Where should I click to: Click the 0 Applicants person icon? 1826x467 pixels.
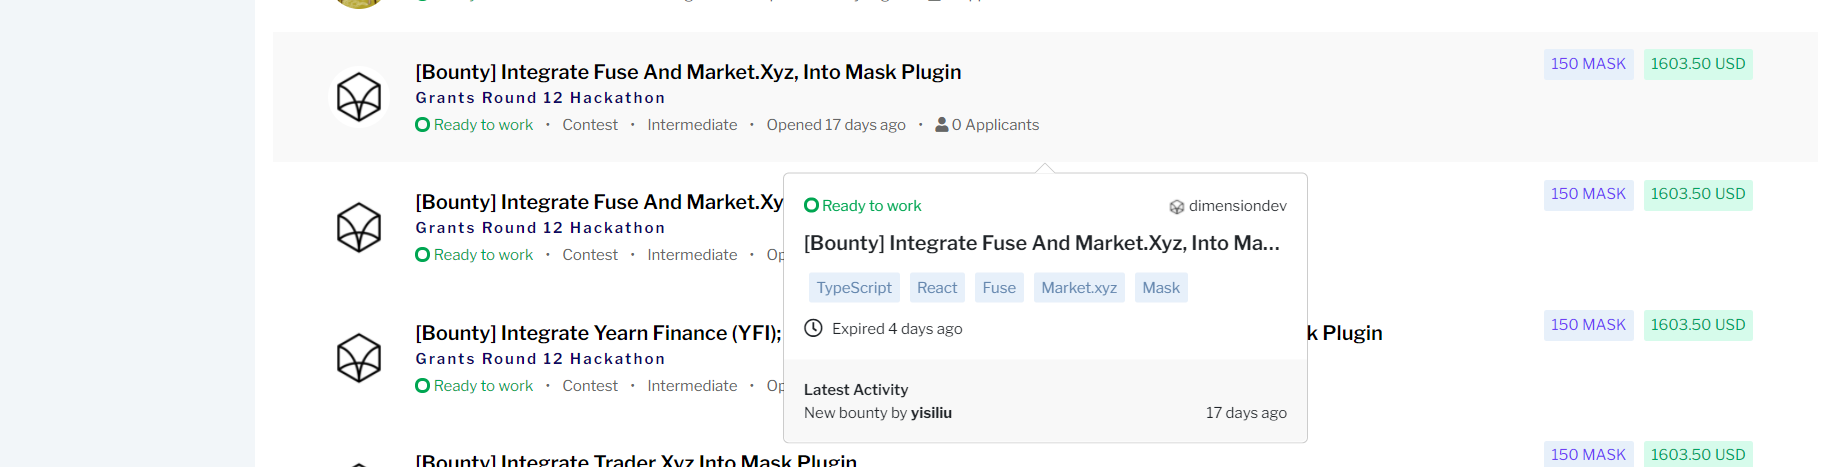tap(942, 125)
